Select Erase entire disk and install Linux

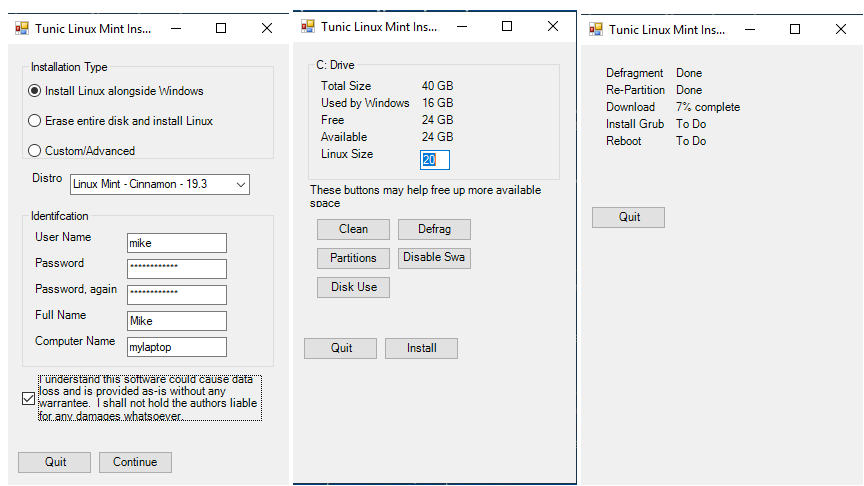[x=35, y=121]
